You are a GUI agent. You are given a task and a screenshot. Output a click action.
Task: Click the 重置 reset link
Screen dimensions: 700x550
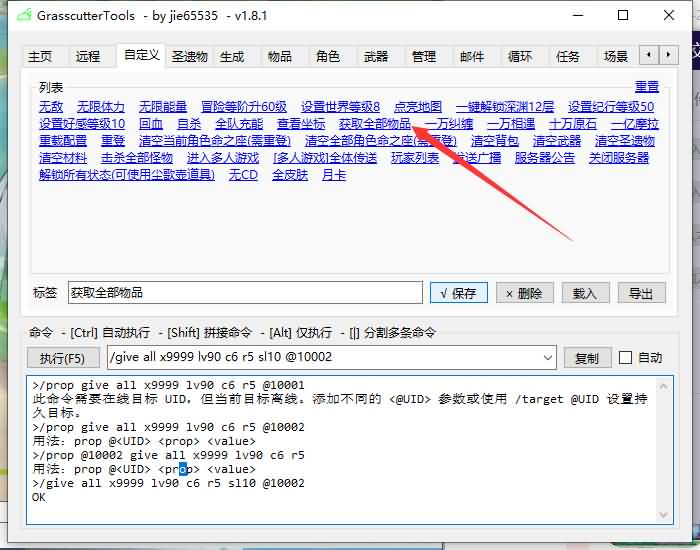(647, 88)
